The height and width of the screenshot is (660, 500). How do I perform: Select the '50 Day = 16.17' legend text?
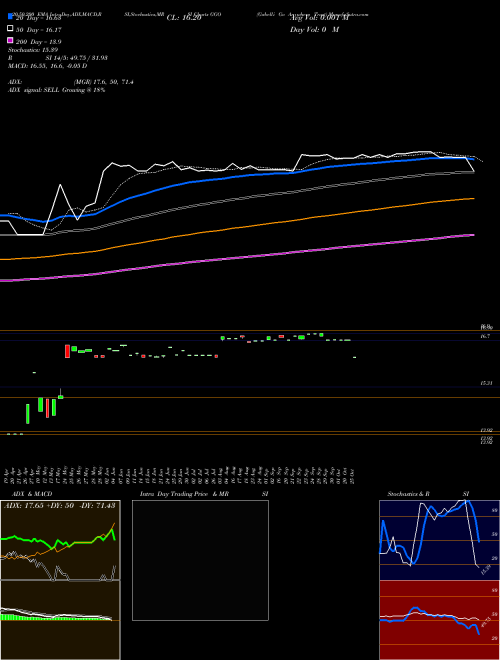point(39,30)
